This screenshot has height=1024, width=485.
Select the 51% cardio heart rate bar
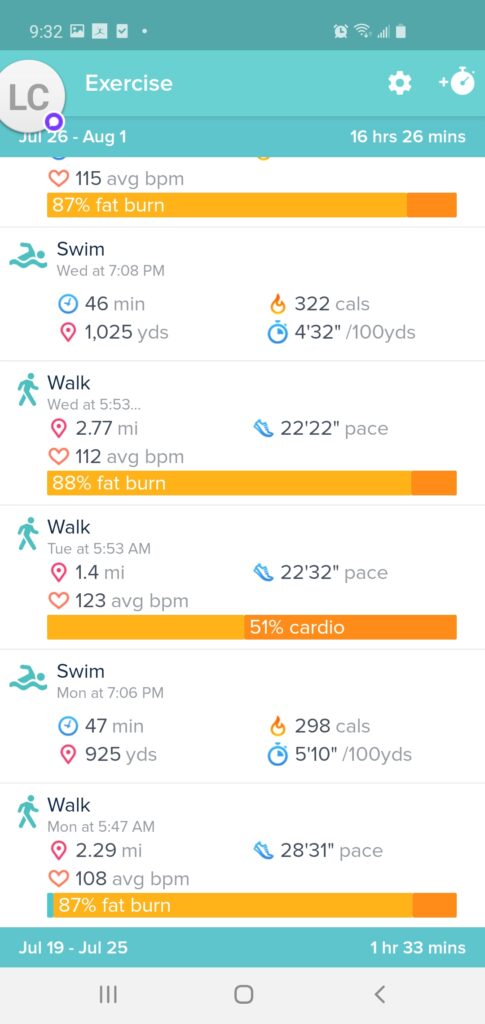click(x=252, y=628)
